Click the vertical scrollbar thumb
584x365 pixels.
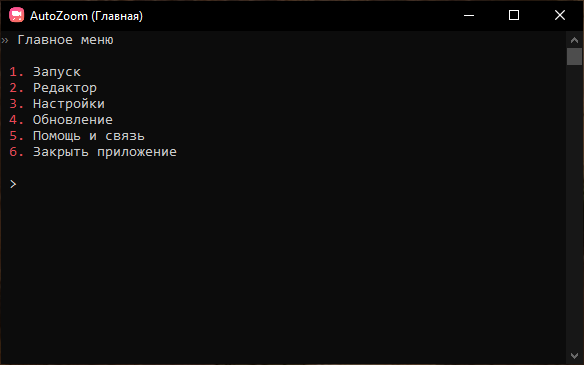coord(574,56)
